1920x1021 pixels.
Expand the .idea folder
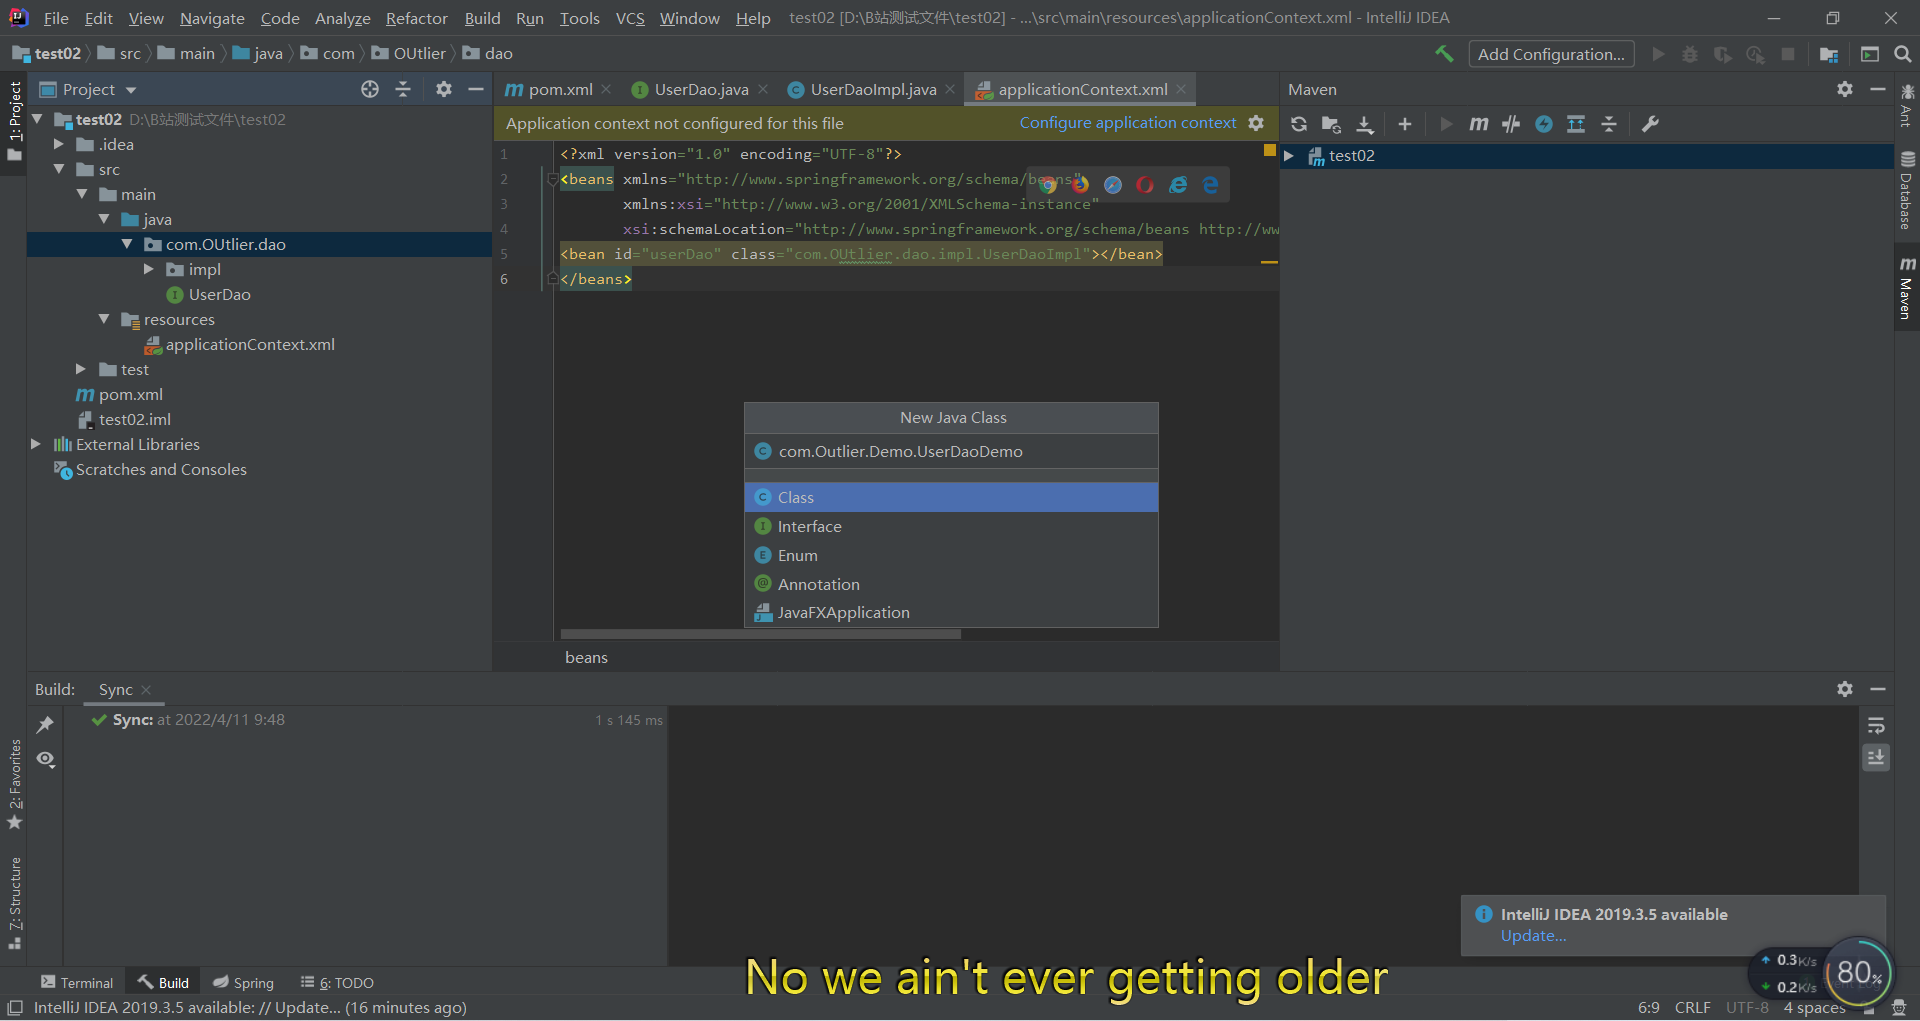click(59, 144)
